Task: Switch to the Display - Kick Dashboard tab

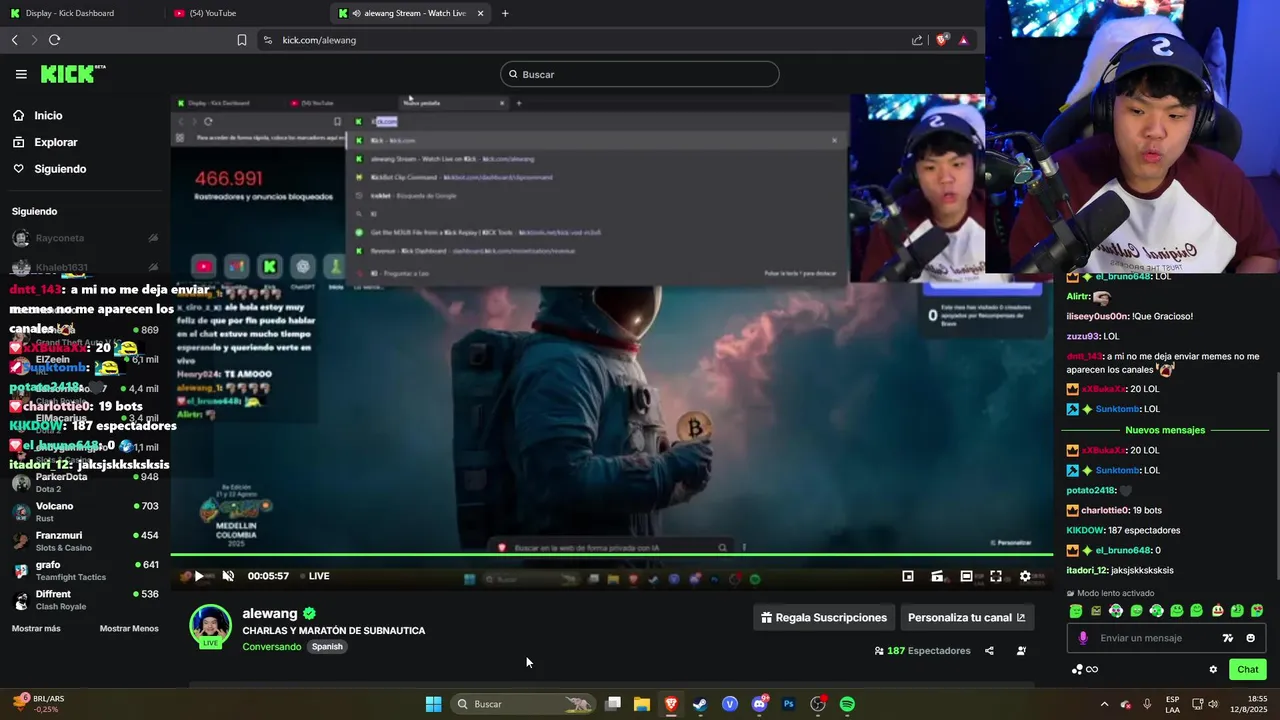Action: (70, 13)
